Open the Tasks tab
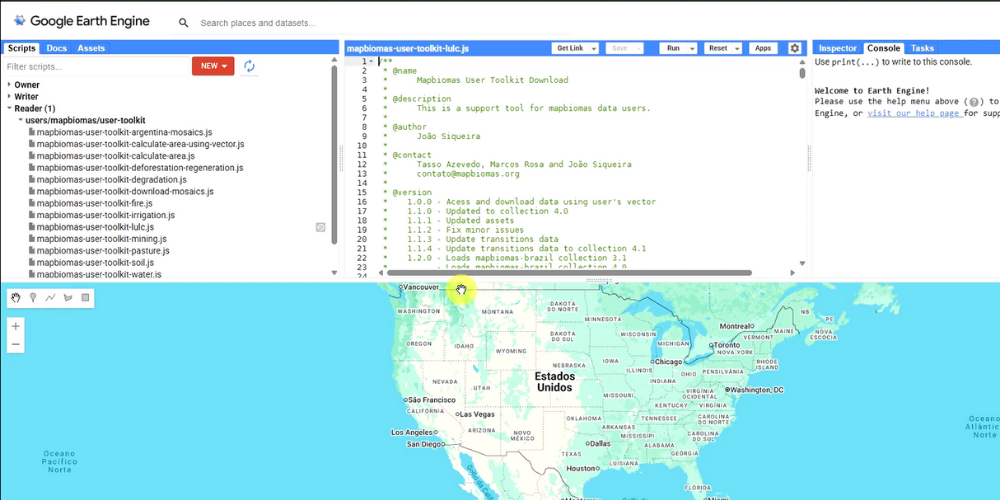The width and height of the screenshot is (1000, 500). coord(921,48)
